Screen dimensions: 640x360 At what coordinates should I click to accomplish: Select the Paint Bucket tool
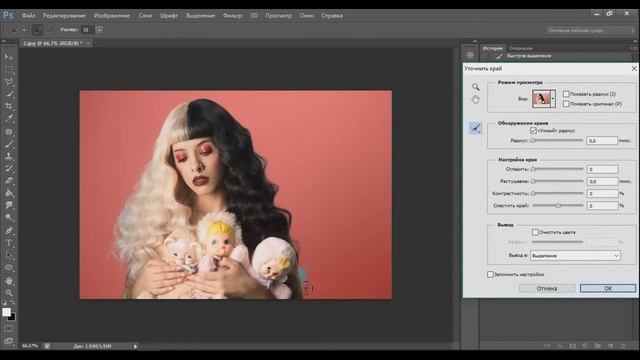9,193
